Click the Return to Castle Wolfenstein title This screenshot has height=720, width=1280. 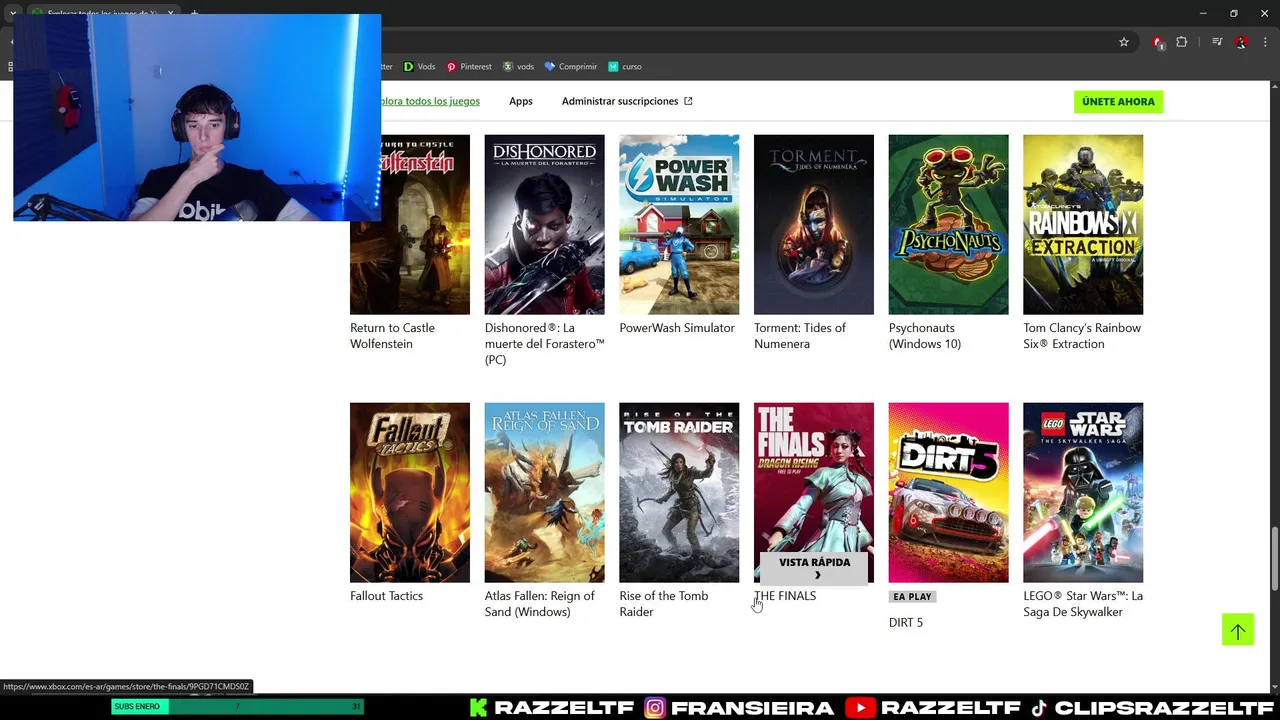click(x=395, y=336)
